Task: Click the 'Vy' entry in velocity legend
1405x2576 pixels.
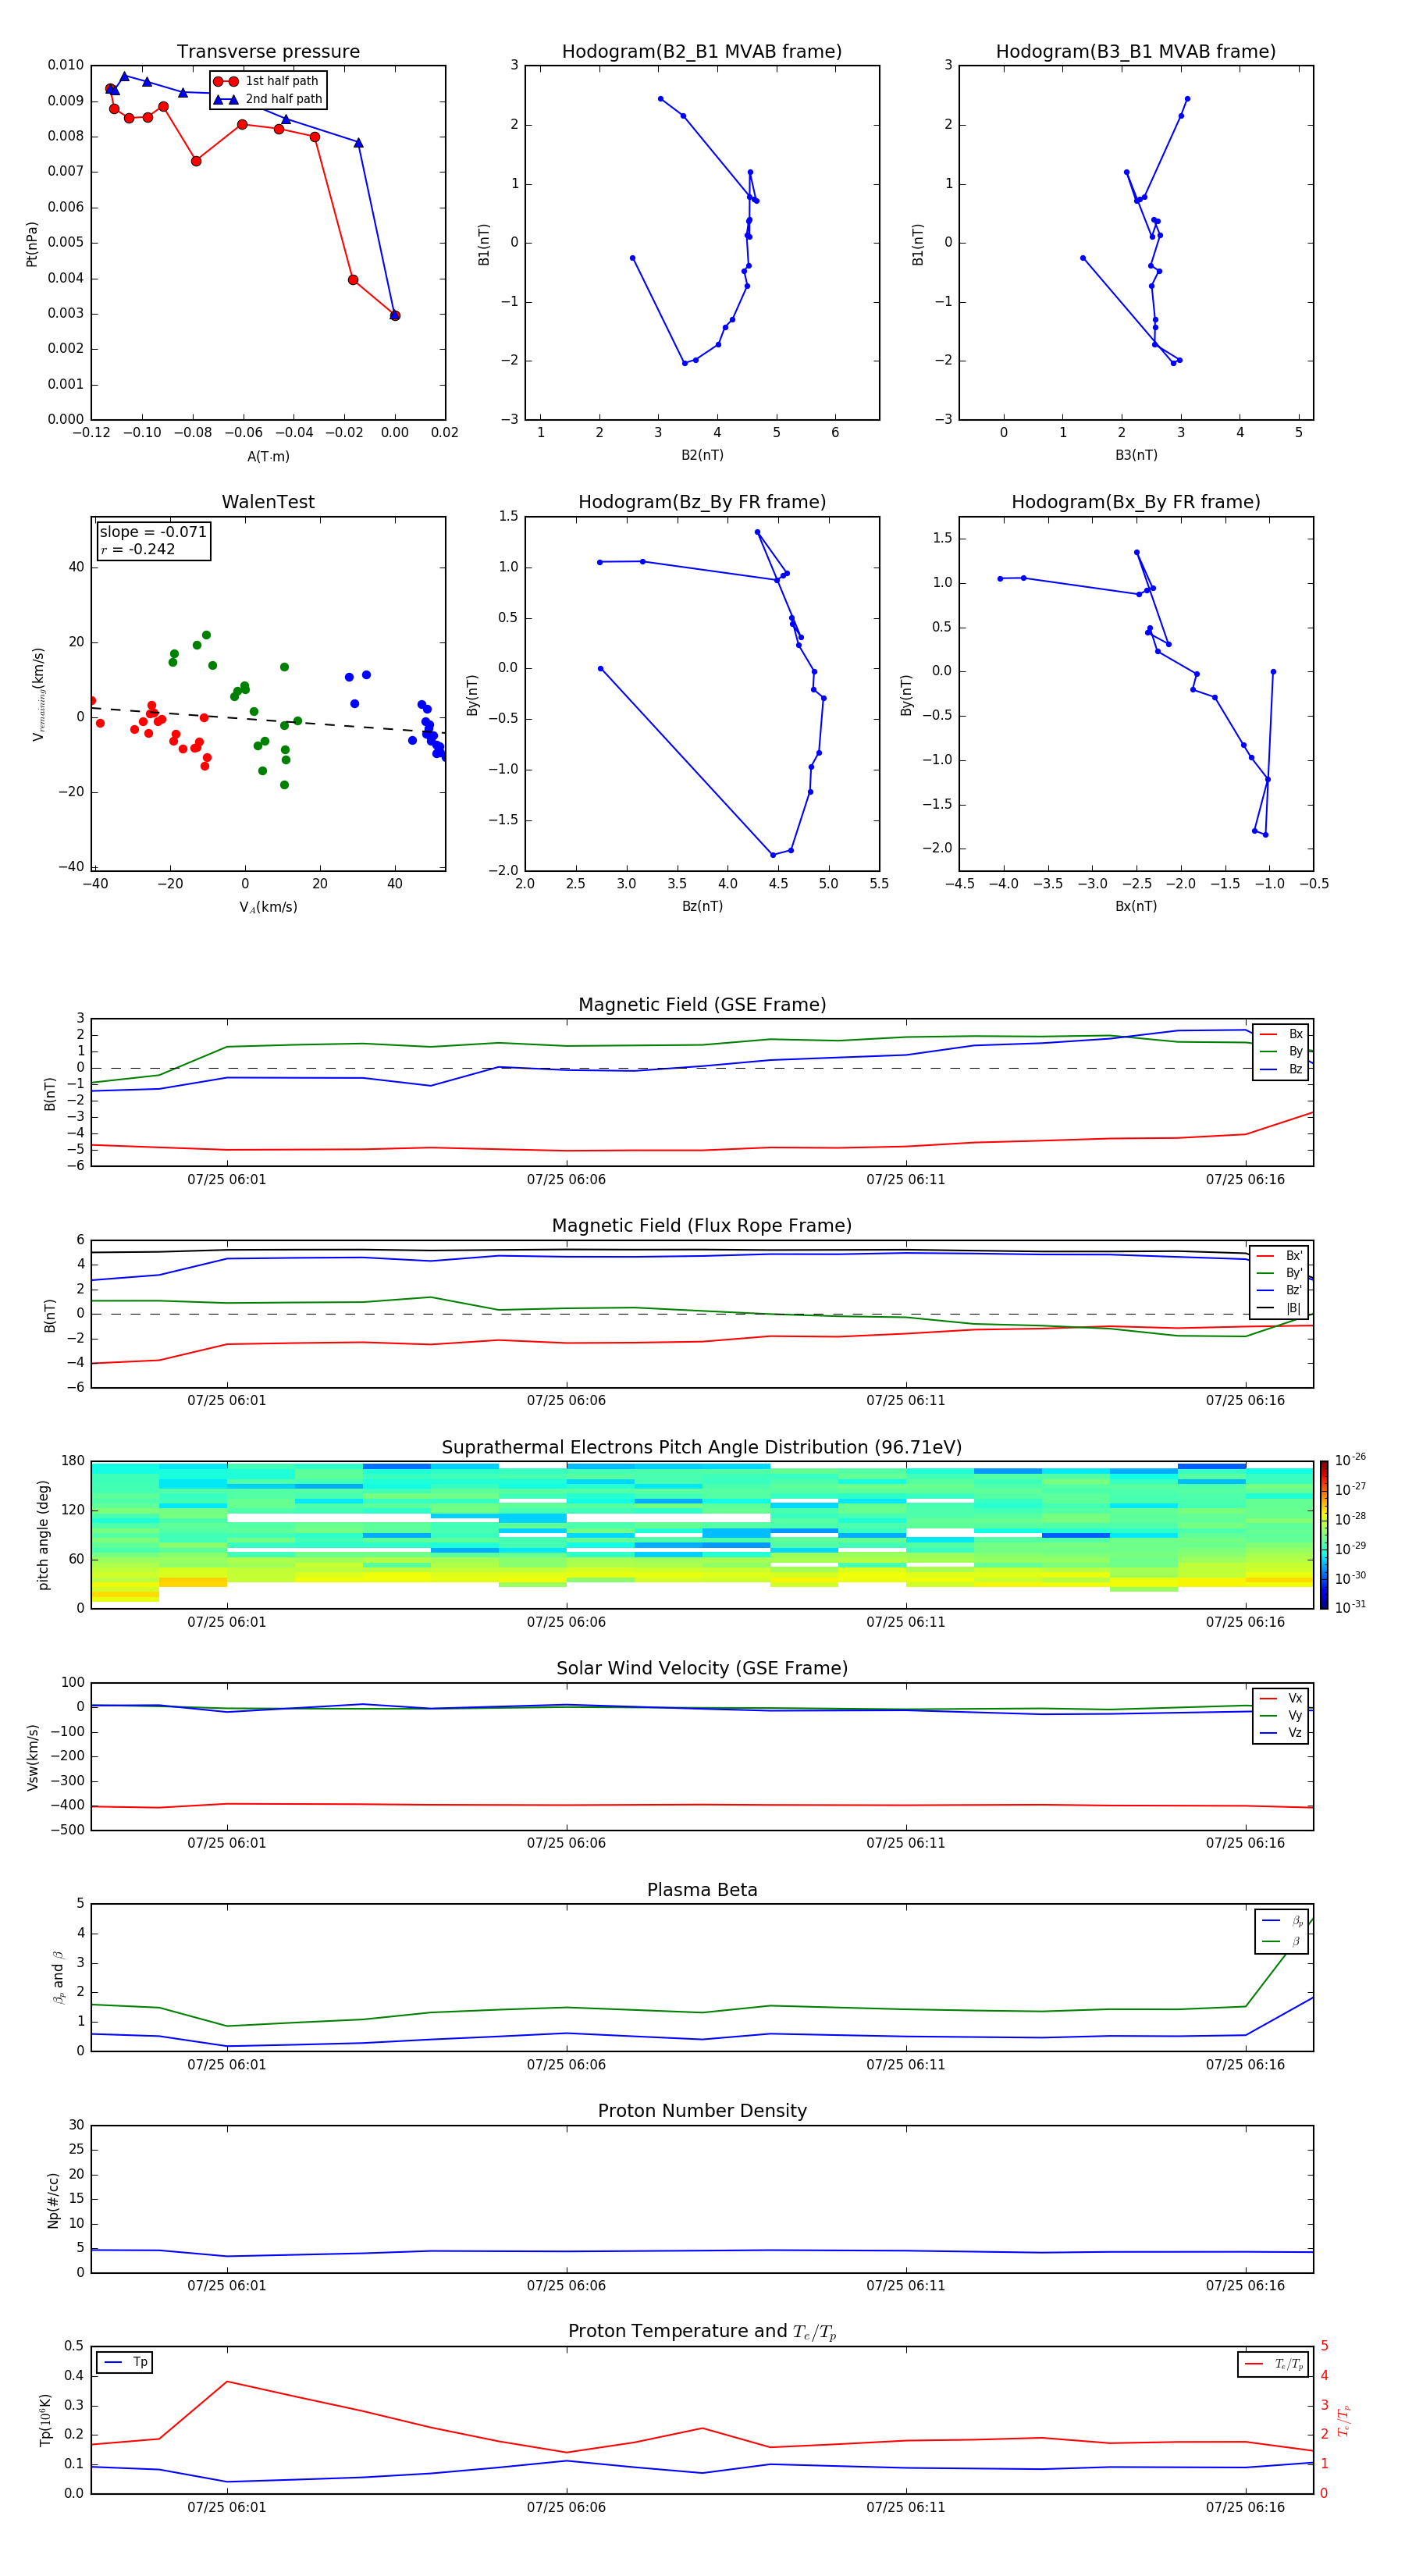Action: [1281, 1716]
